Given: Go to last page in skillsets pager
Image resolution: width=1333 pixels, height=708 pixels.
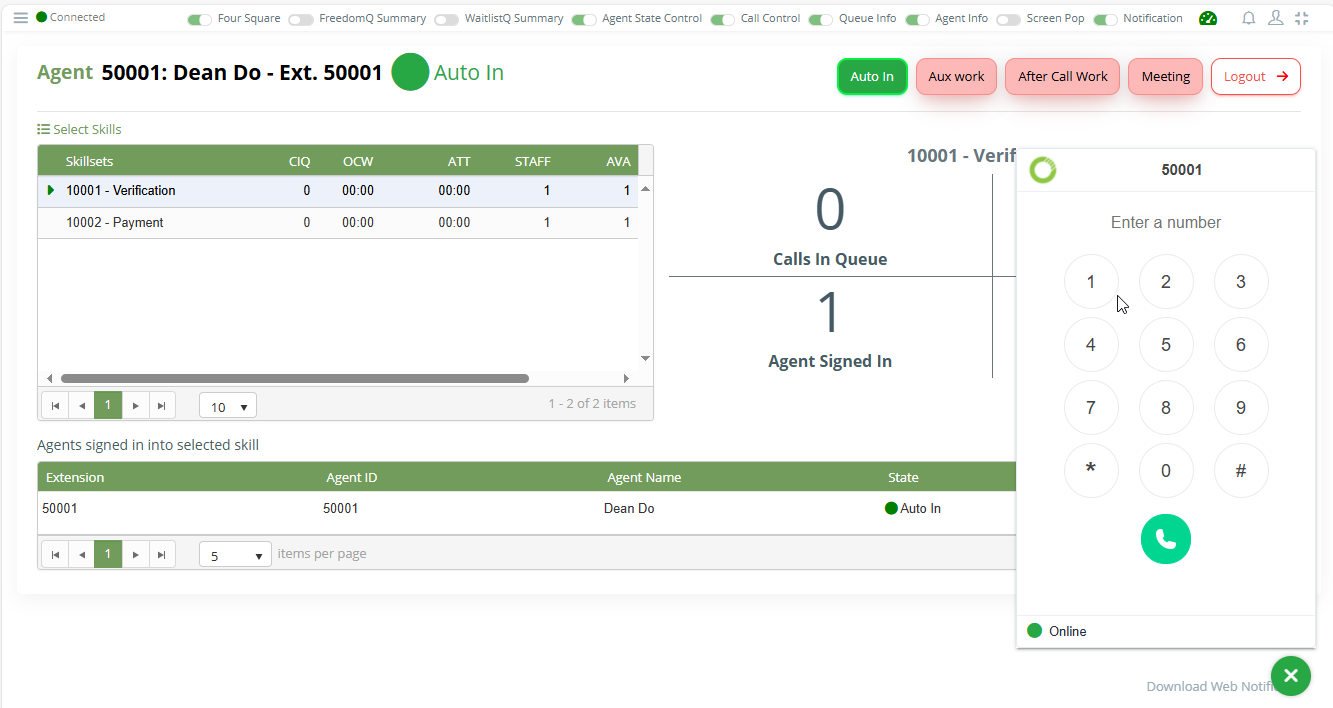Looking at the screenshot, I should click(162, 405).
